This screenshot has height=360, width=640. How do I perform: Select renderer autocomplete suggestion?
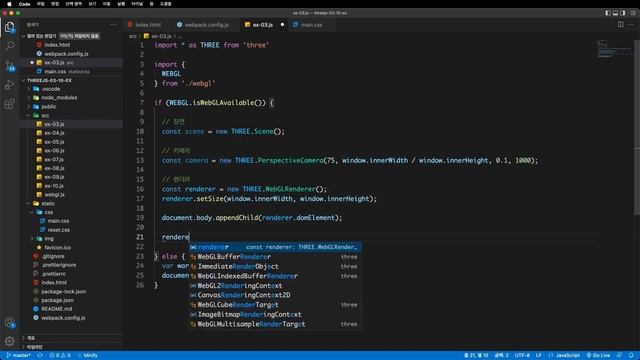pos(275,247)
